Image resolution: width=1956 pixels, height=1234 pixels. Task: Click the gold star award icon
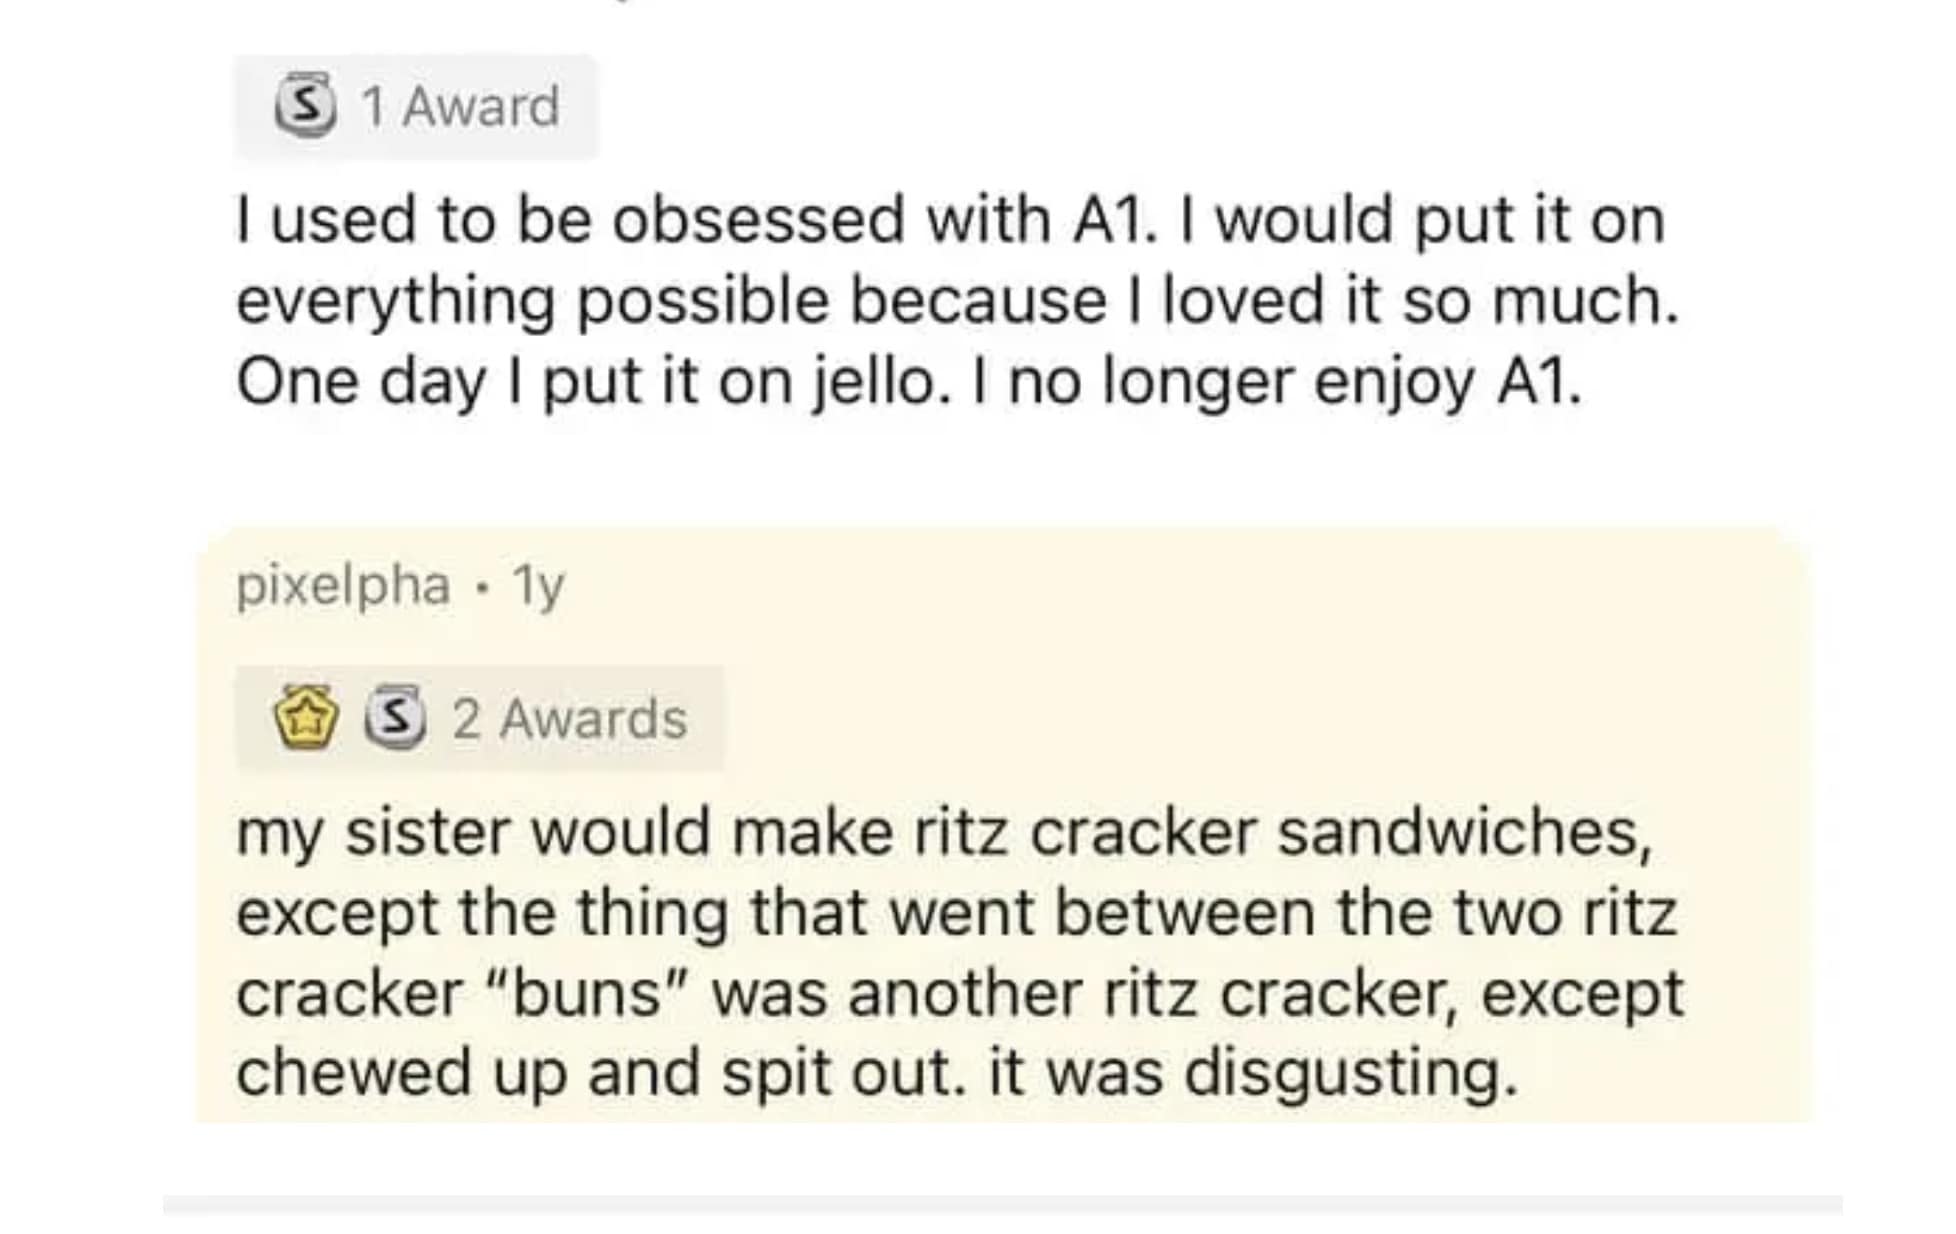pyautogui.click(x=306, y=717)
